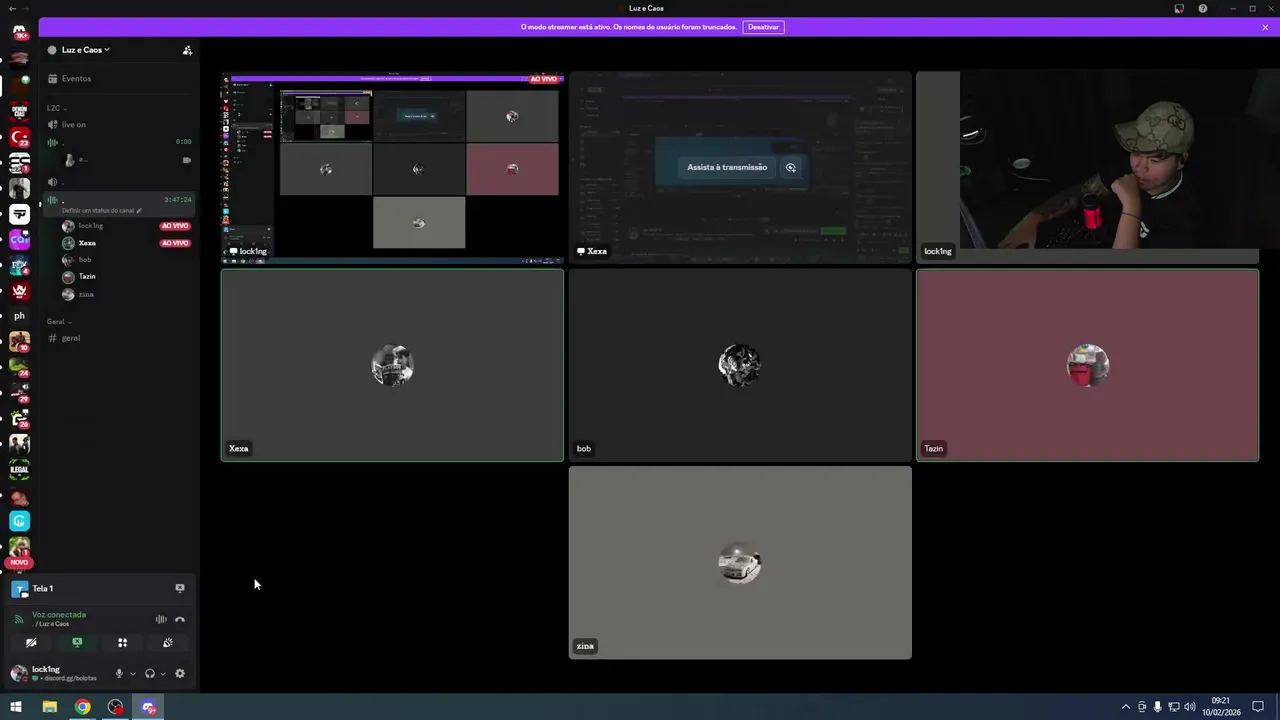The height and width of the screenshot is (720, 1280).
Task: Open noise suppression waveform icon
Action: pyautogui.click(x=161, y=619)
